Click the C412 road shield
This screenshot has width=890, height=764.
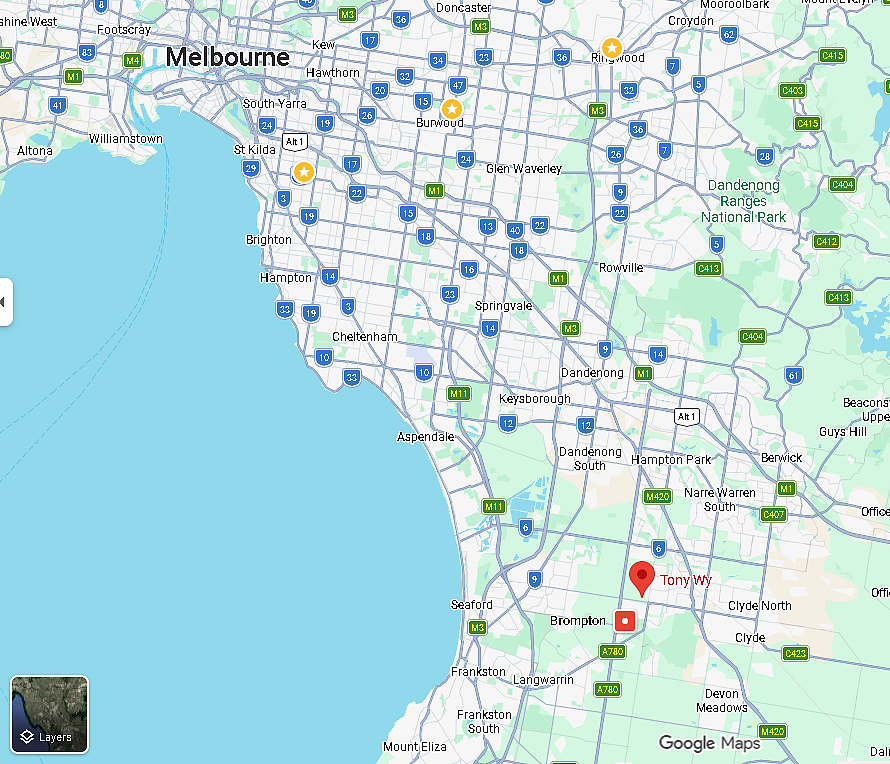(826, 241)
